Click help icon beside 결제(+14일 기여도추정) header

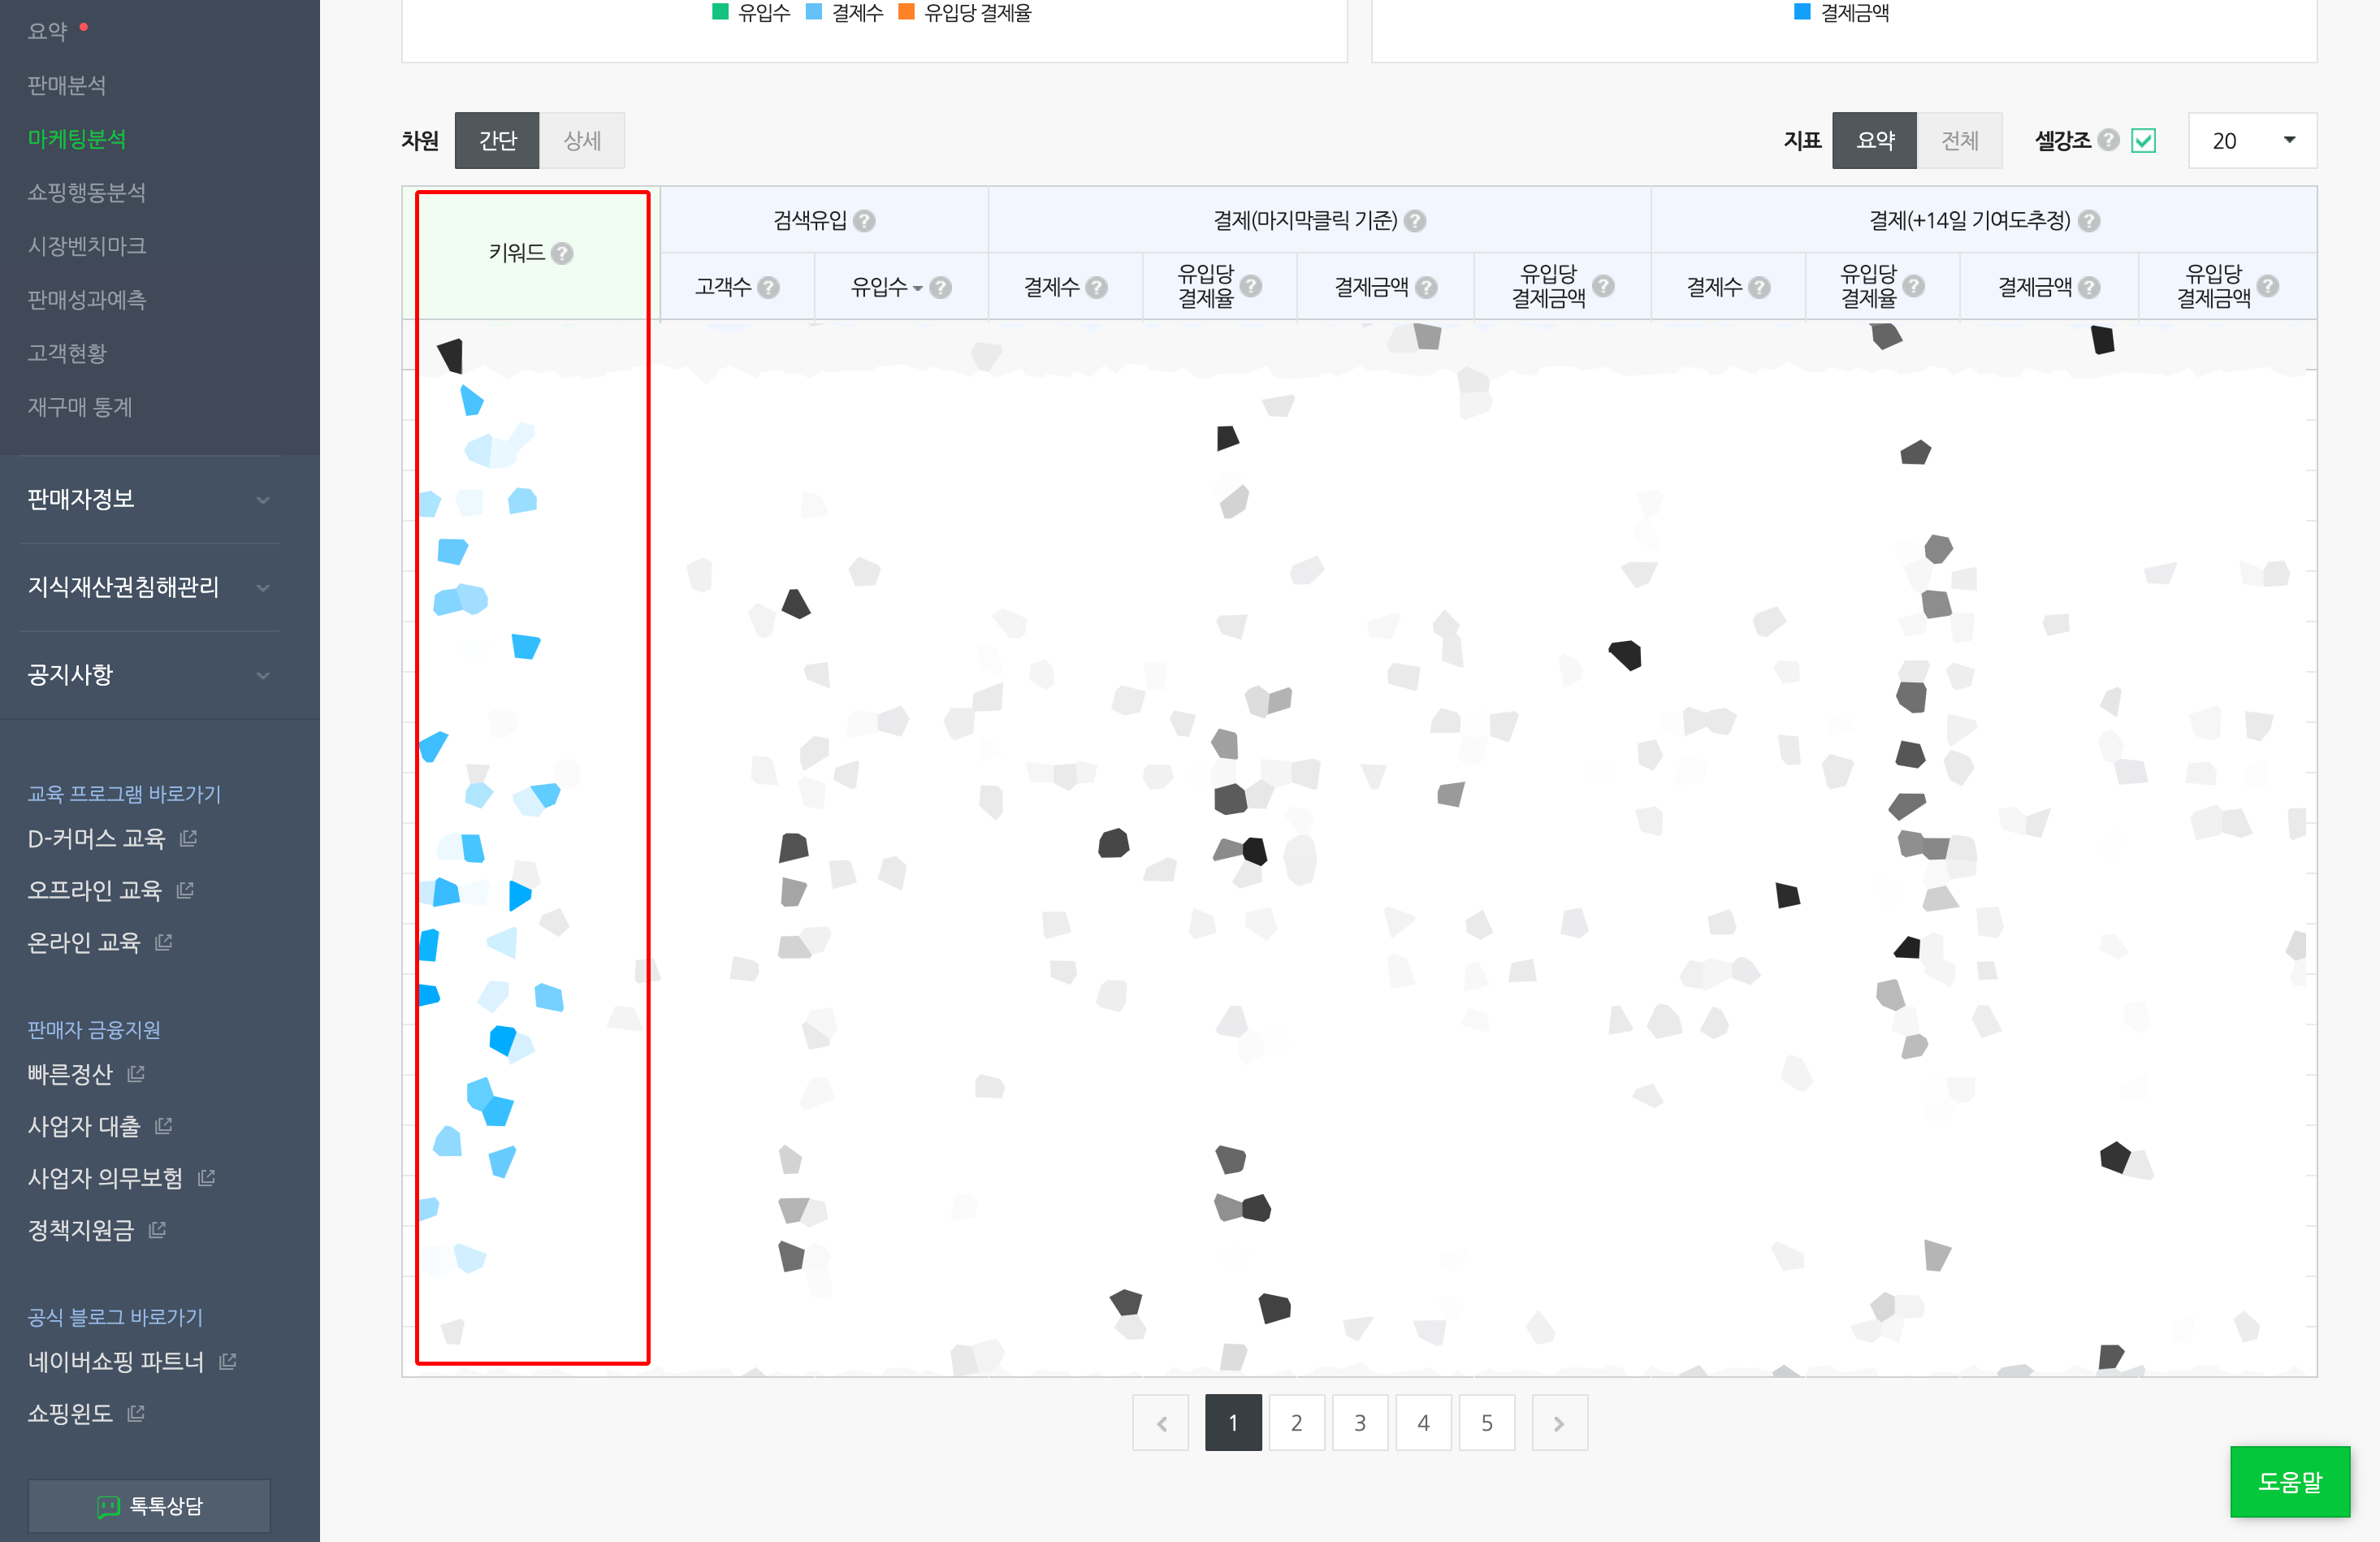point(2089,221)
